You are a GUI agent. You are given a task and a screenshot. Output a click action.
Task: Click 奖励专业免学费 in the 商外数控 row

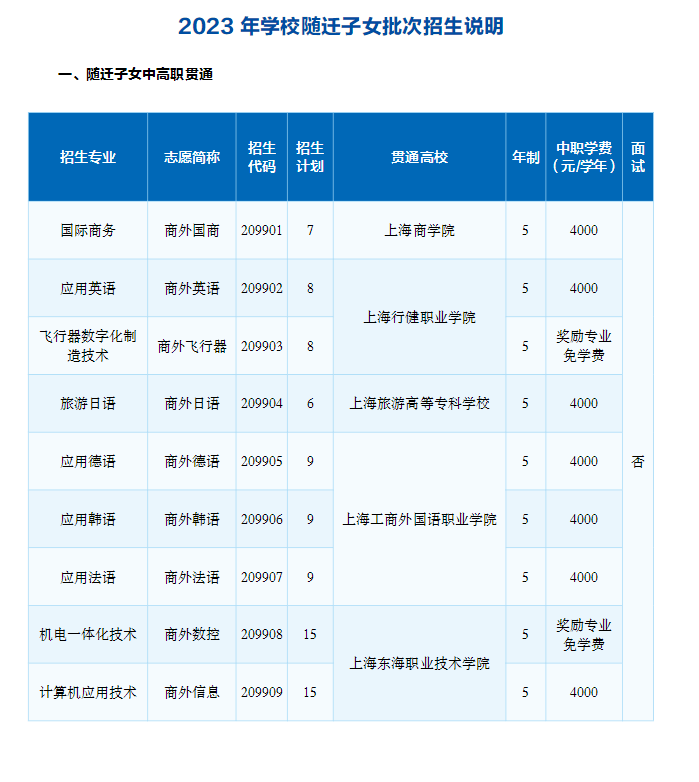point(584,634)
